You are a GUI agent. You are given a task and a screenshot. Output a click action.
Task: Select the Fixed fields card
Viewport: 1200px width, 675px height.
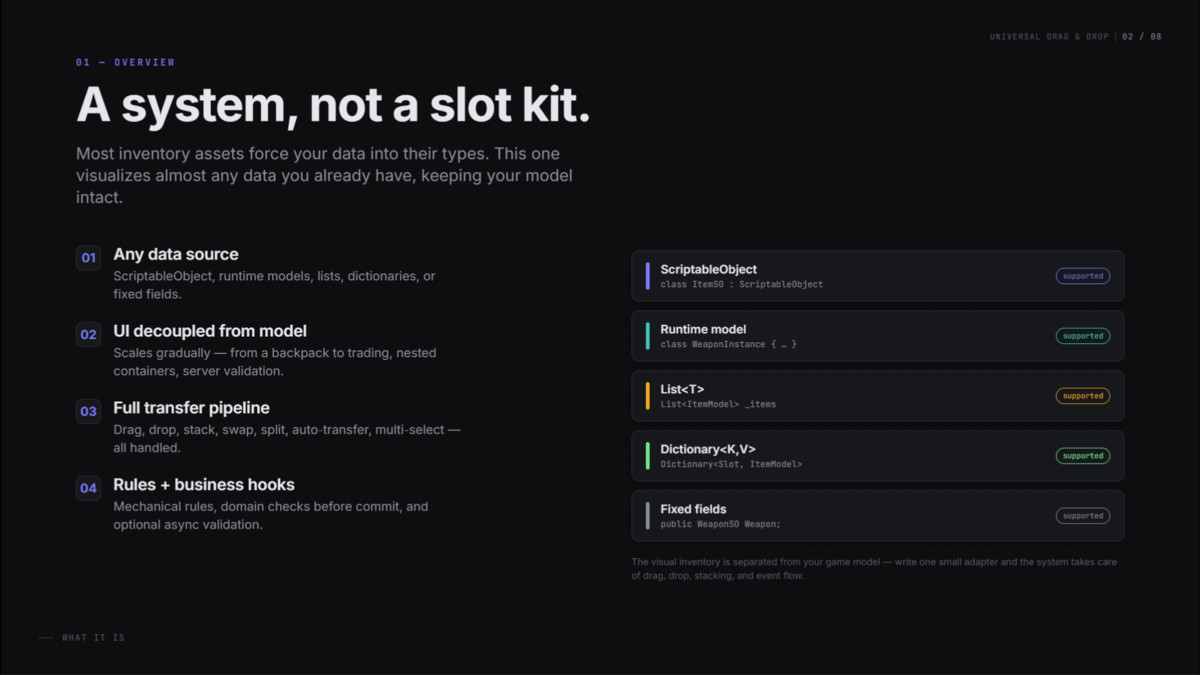tap(878, 516)
